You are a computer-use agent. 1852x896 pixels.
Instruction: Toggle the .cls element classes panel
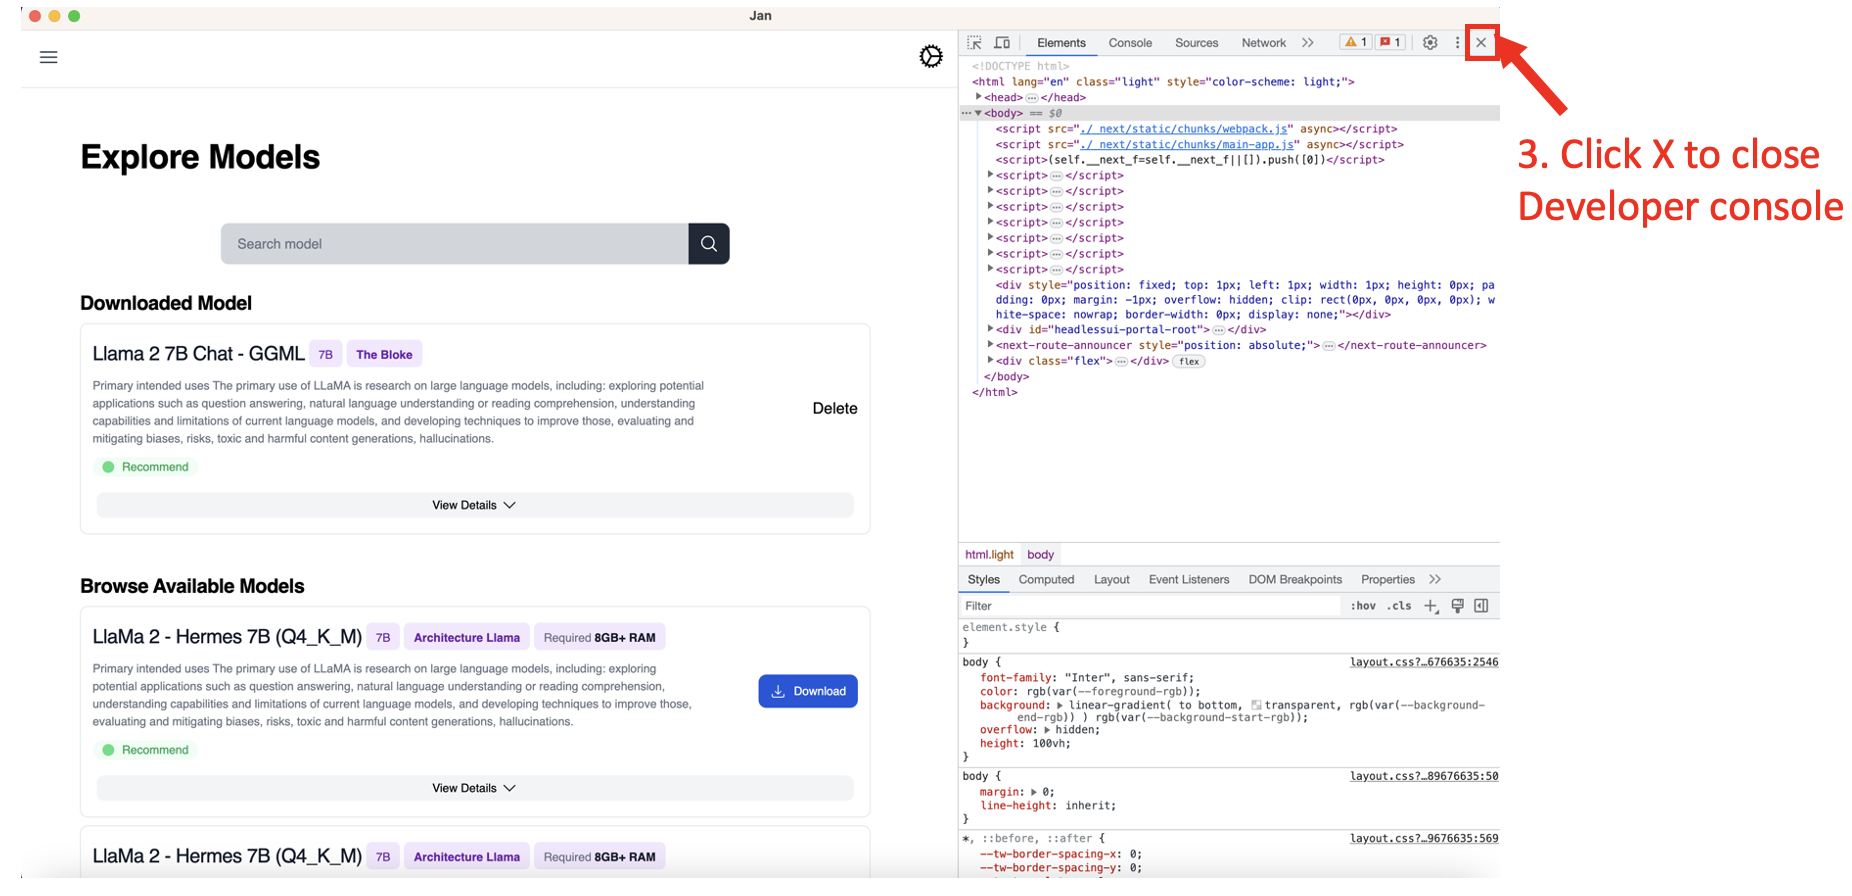[1399, 606]
